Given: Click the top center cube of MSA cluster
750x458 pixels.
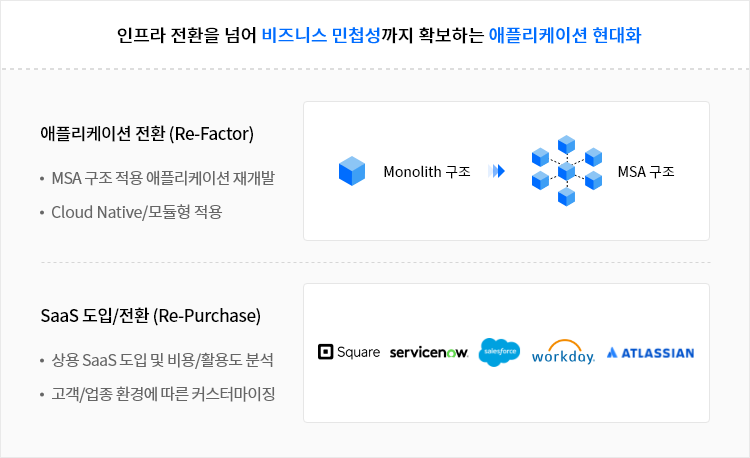Looking at the screenshot, I should [567, 145].
